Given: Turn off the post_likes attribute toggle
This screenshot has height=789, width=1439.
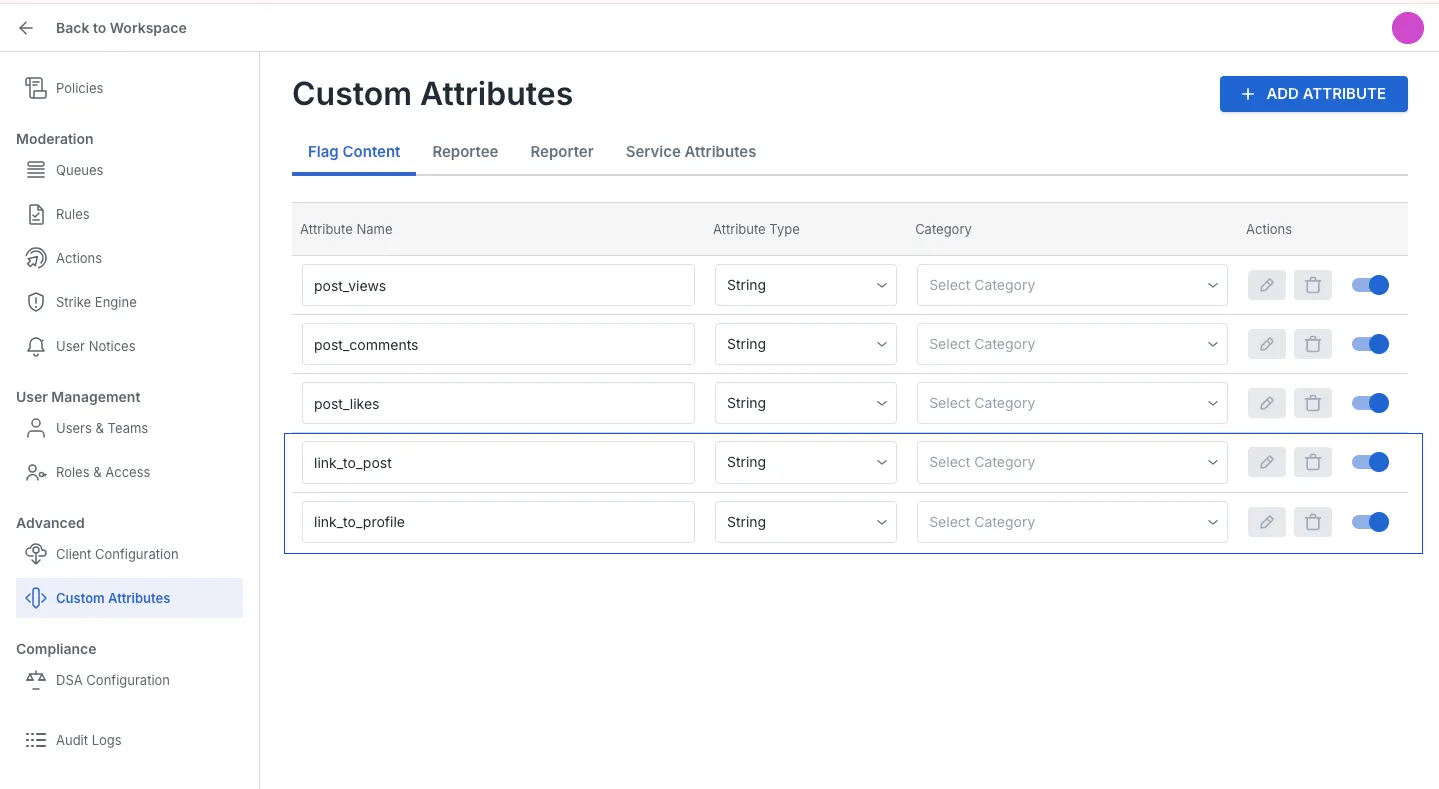Looking at the screenshot, I should 1370,403.
